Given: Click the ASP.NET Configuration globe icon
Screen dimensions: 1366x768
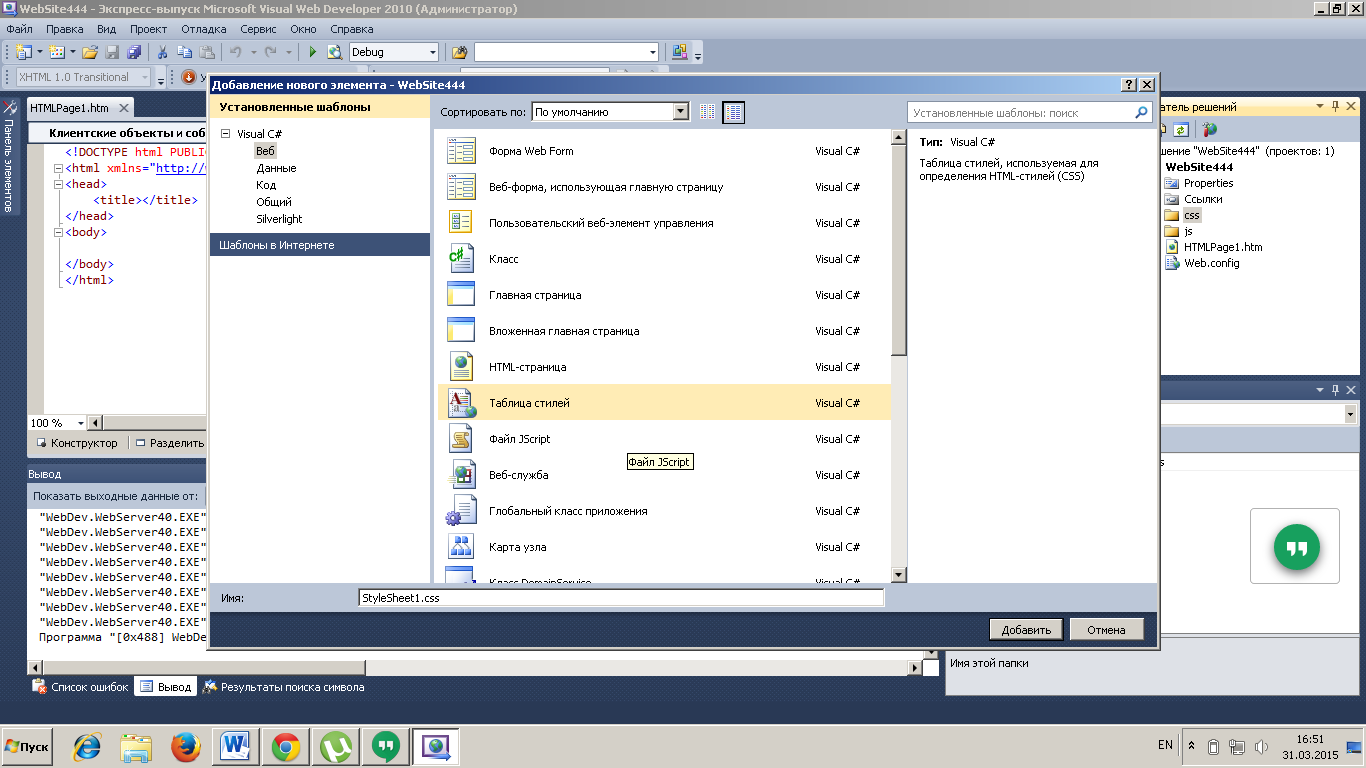Looking at the screenshot, I should pos(1209,129).
